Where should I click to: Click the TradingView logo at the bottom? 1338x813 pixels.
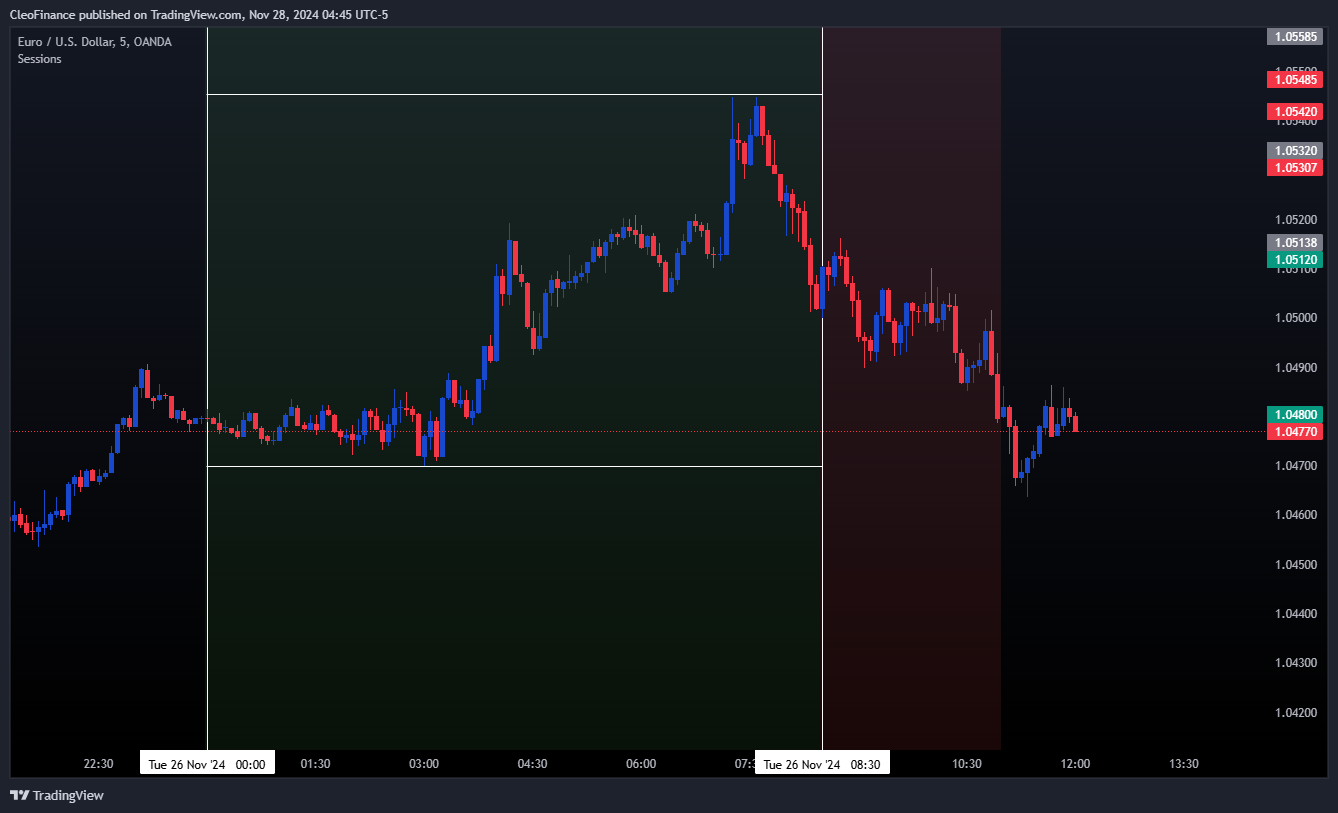point(57,795)
